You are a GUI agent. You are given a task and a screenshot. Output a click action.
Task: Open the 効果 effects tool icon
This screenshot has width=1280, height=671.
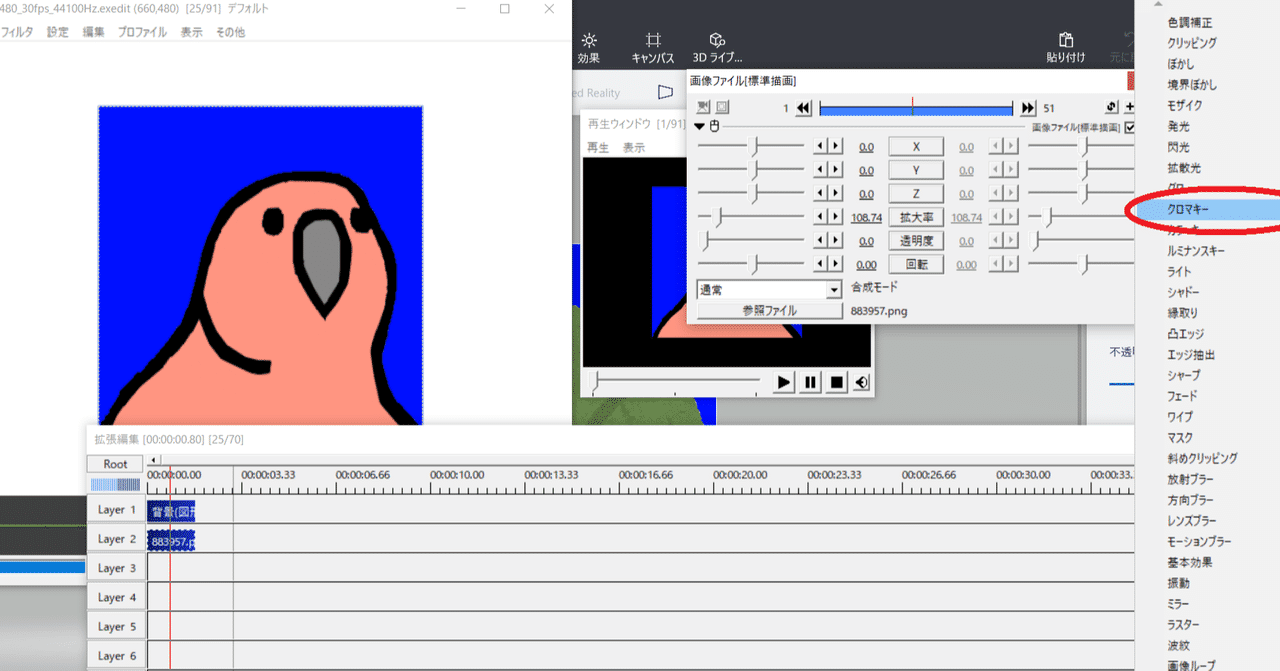pos(589,47)
